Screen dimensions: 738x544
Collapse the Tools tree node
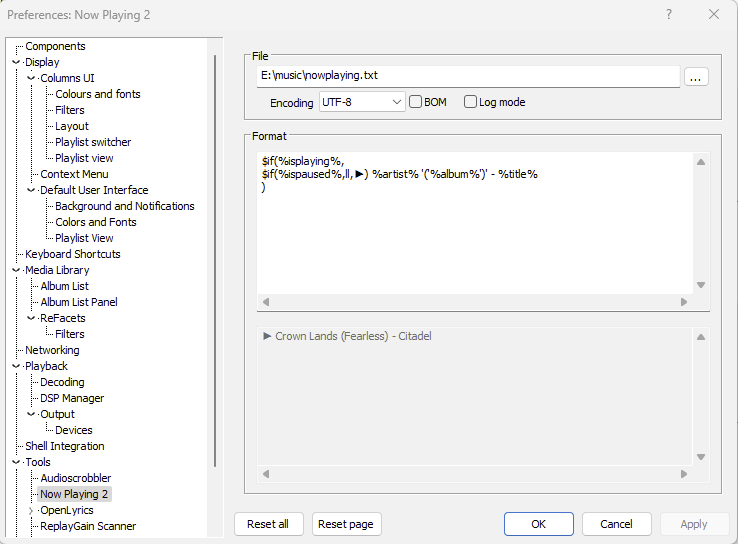coord(16,462)
